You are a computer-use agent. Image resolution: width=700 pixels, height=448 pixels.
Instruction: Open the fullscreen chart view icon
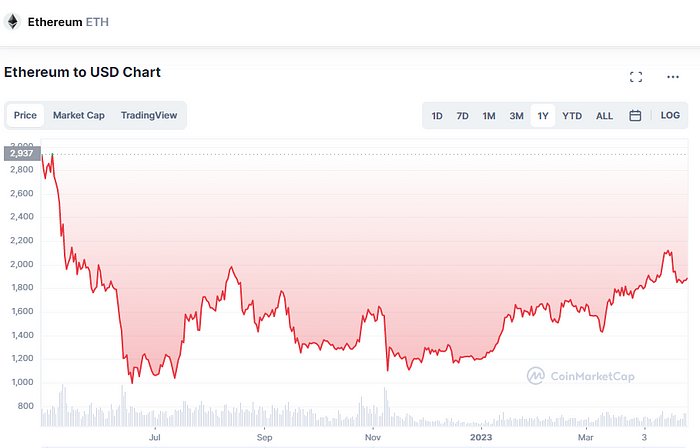636,77
